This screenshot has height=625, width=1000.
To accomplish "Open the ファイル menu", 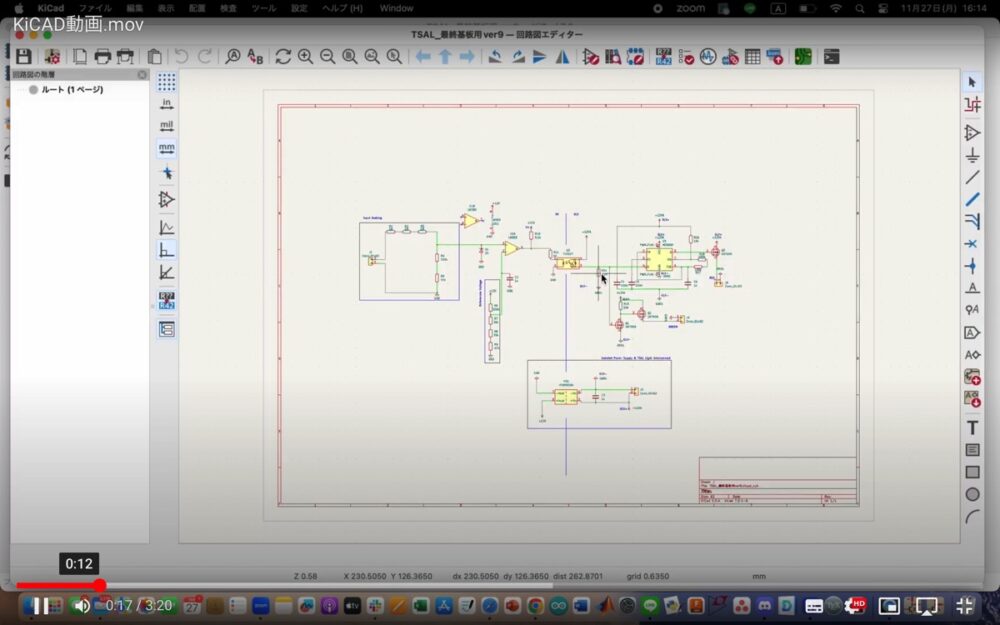I will (x=95, y=8).
